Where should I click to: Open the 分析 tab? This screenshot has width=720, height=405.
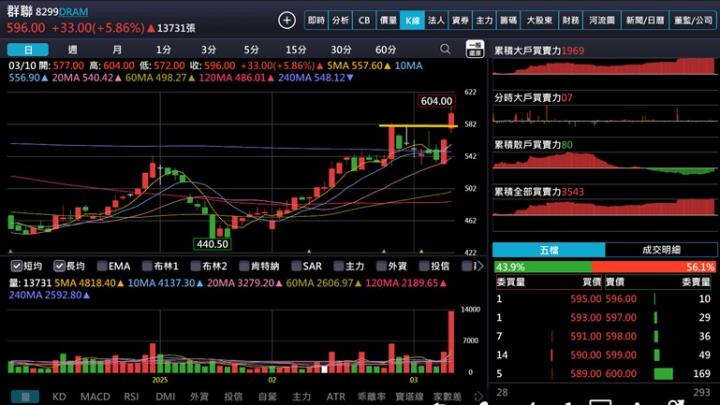pos(340,20)
